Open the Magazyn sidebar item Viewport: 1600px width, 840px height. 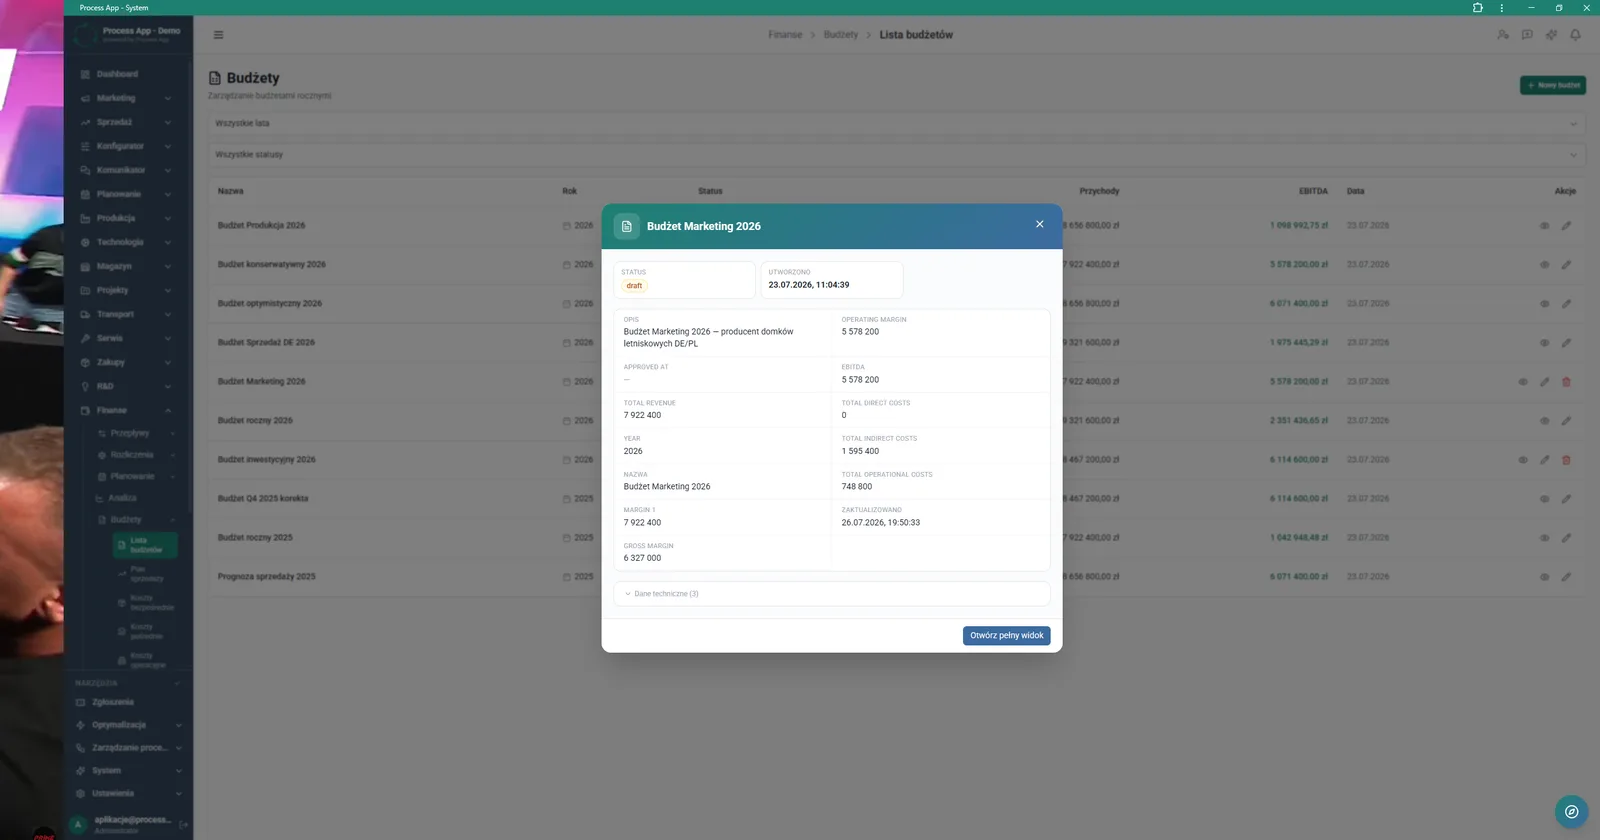(126, 266)
